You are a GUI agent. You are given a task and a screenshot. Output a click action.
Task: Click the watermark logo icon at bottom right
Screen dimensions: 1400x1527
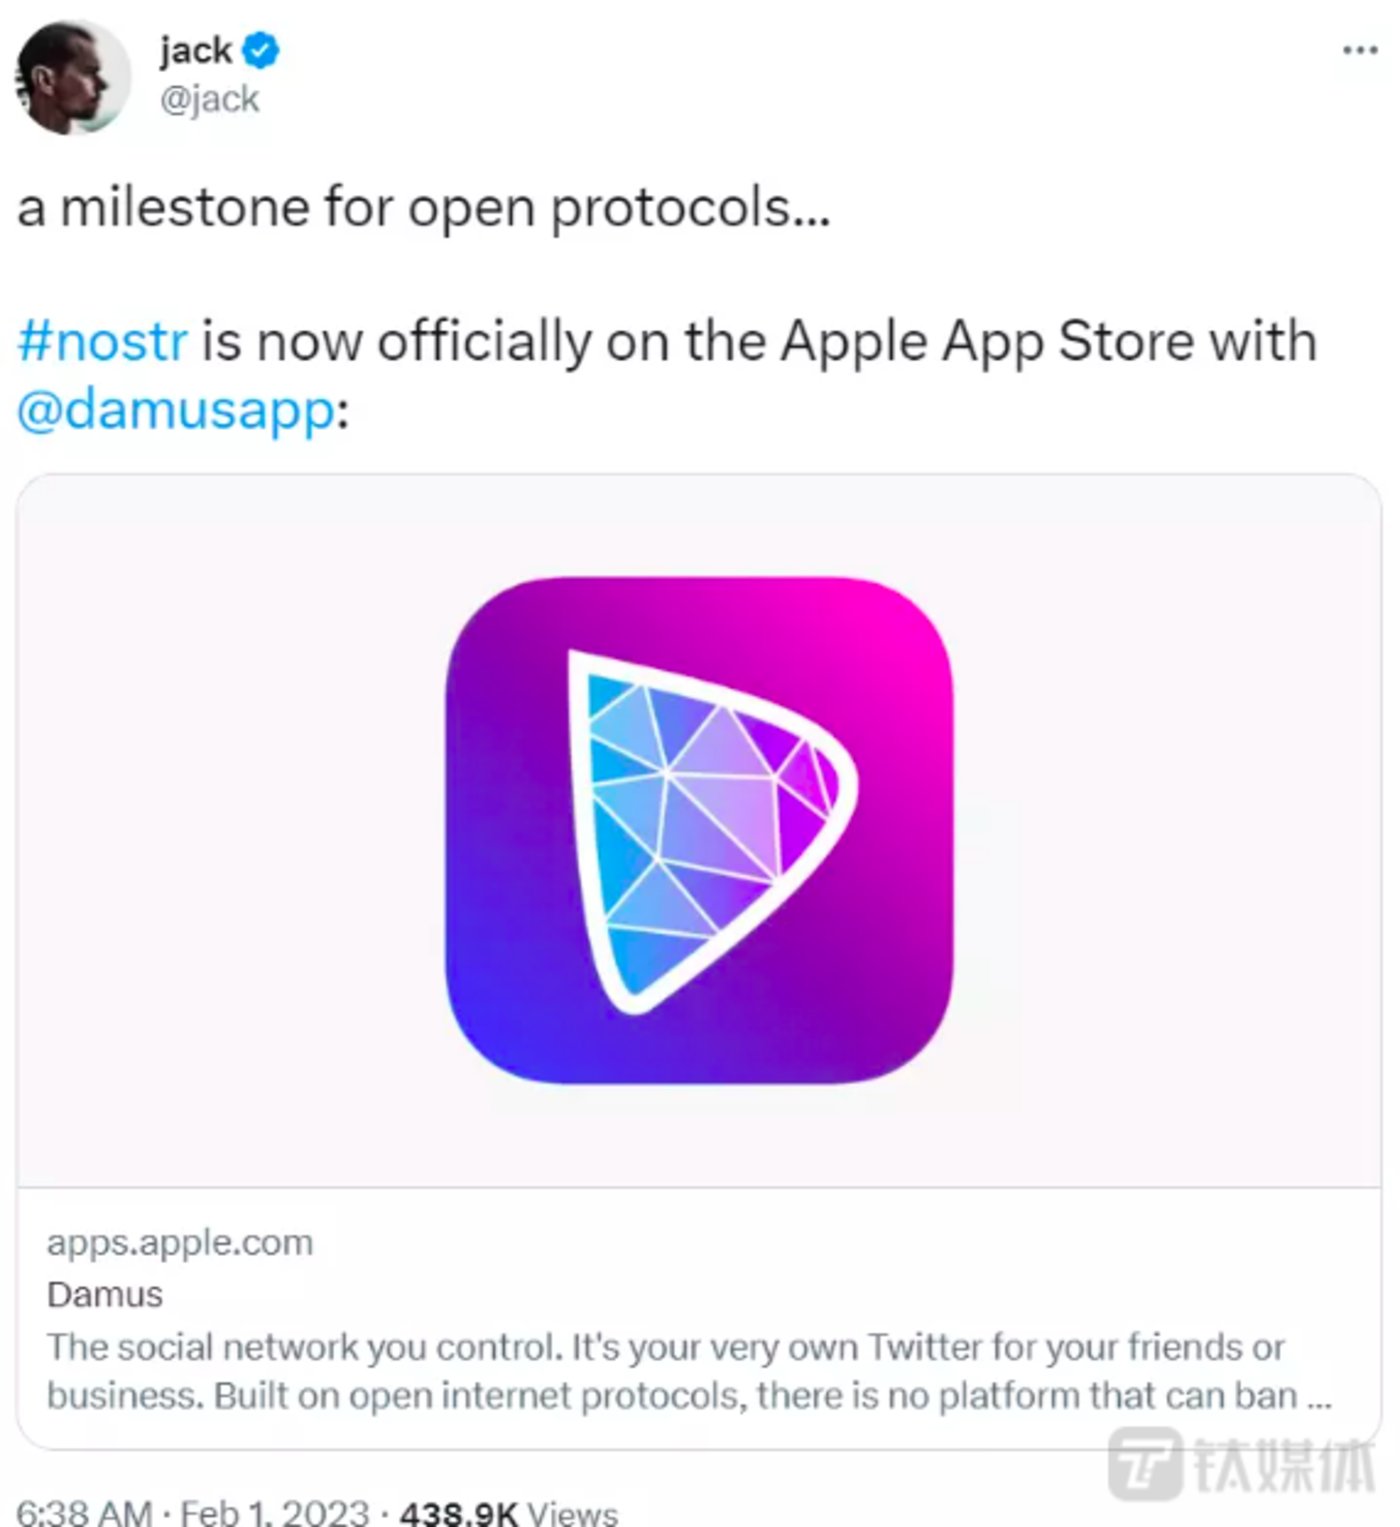(1146, 1462)
